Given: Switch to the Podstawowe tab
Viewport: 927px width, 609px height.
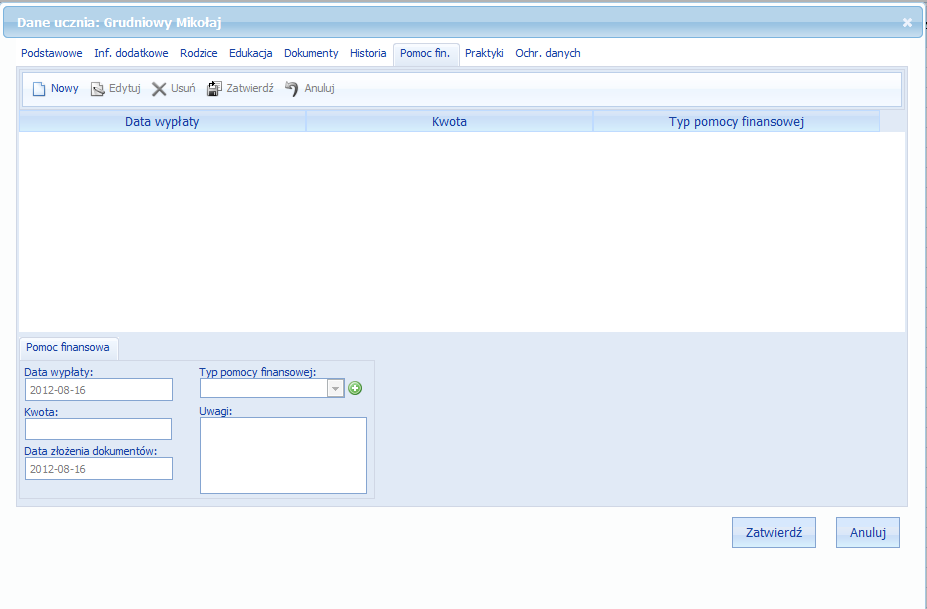Looking at the screenshot, I should [x=52, y=53].
